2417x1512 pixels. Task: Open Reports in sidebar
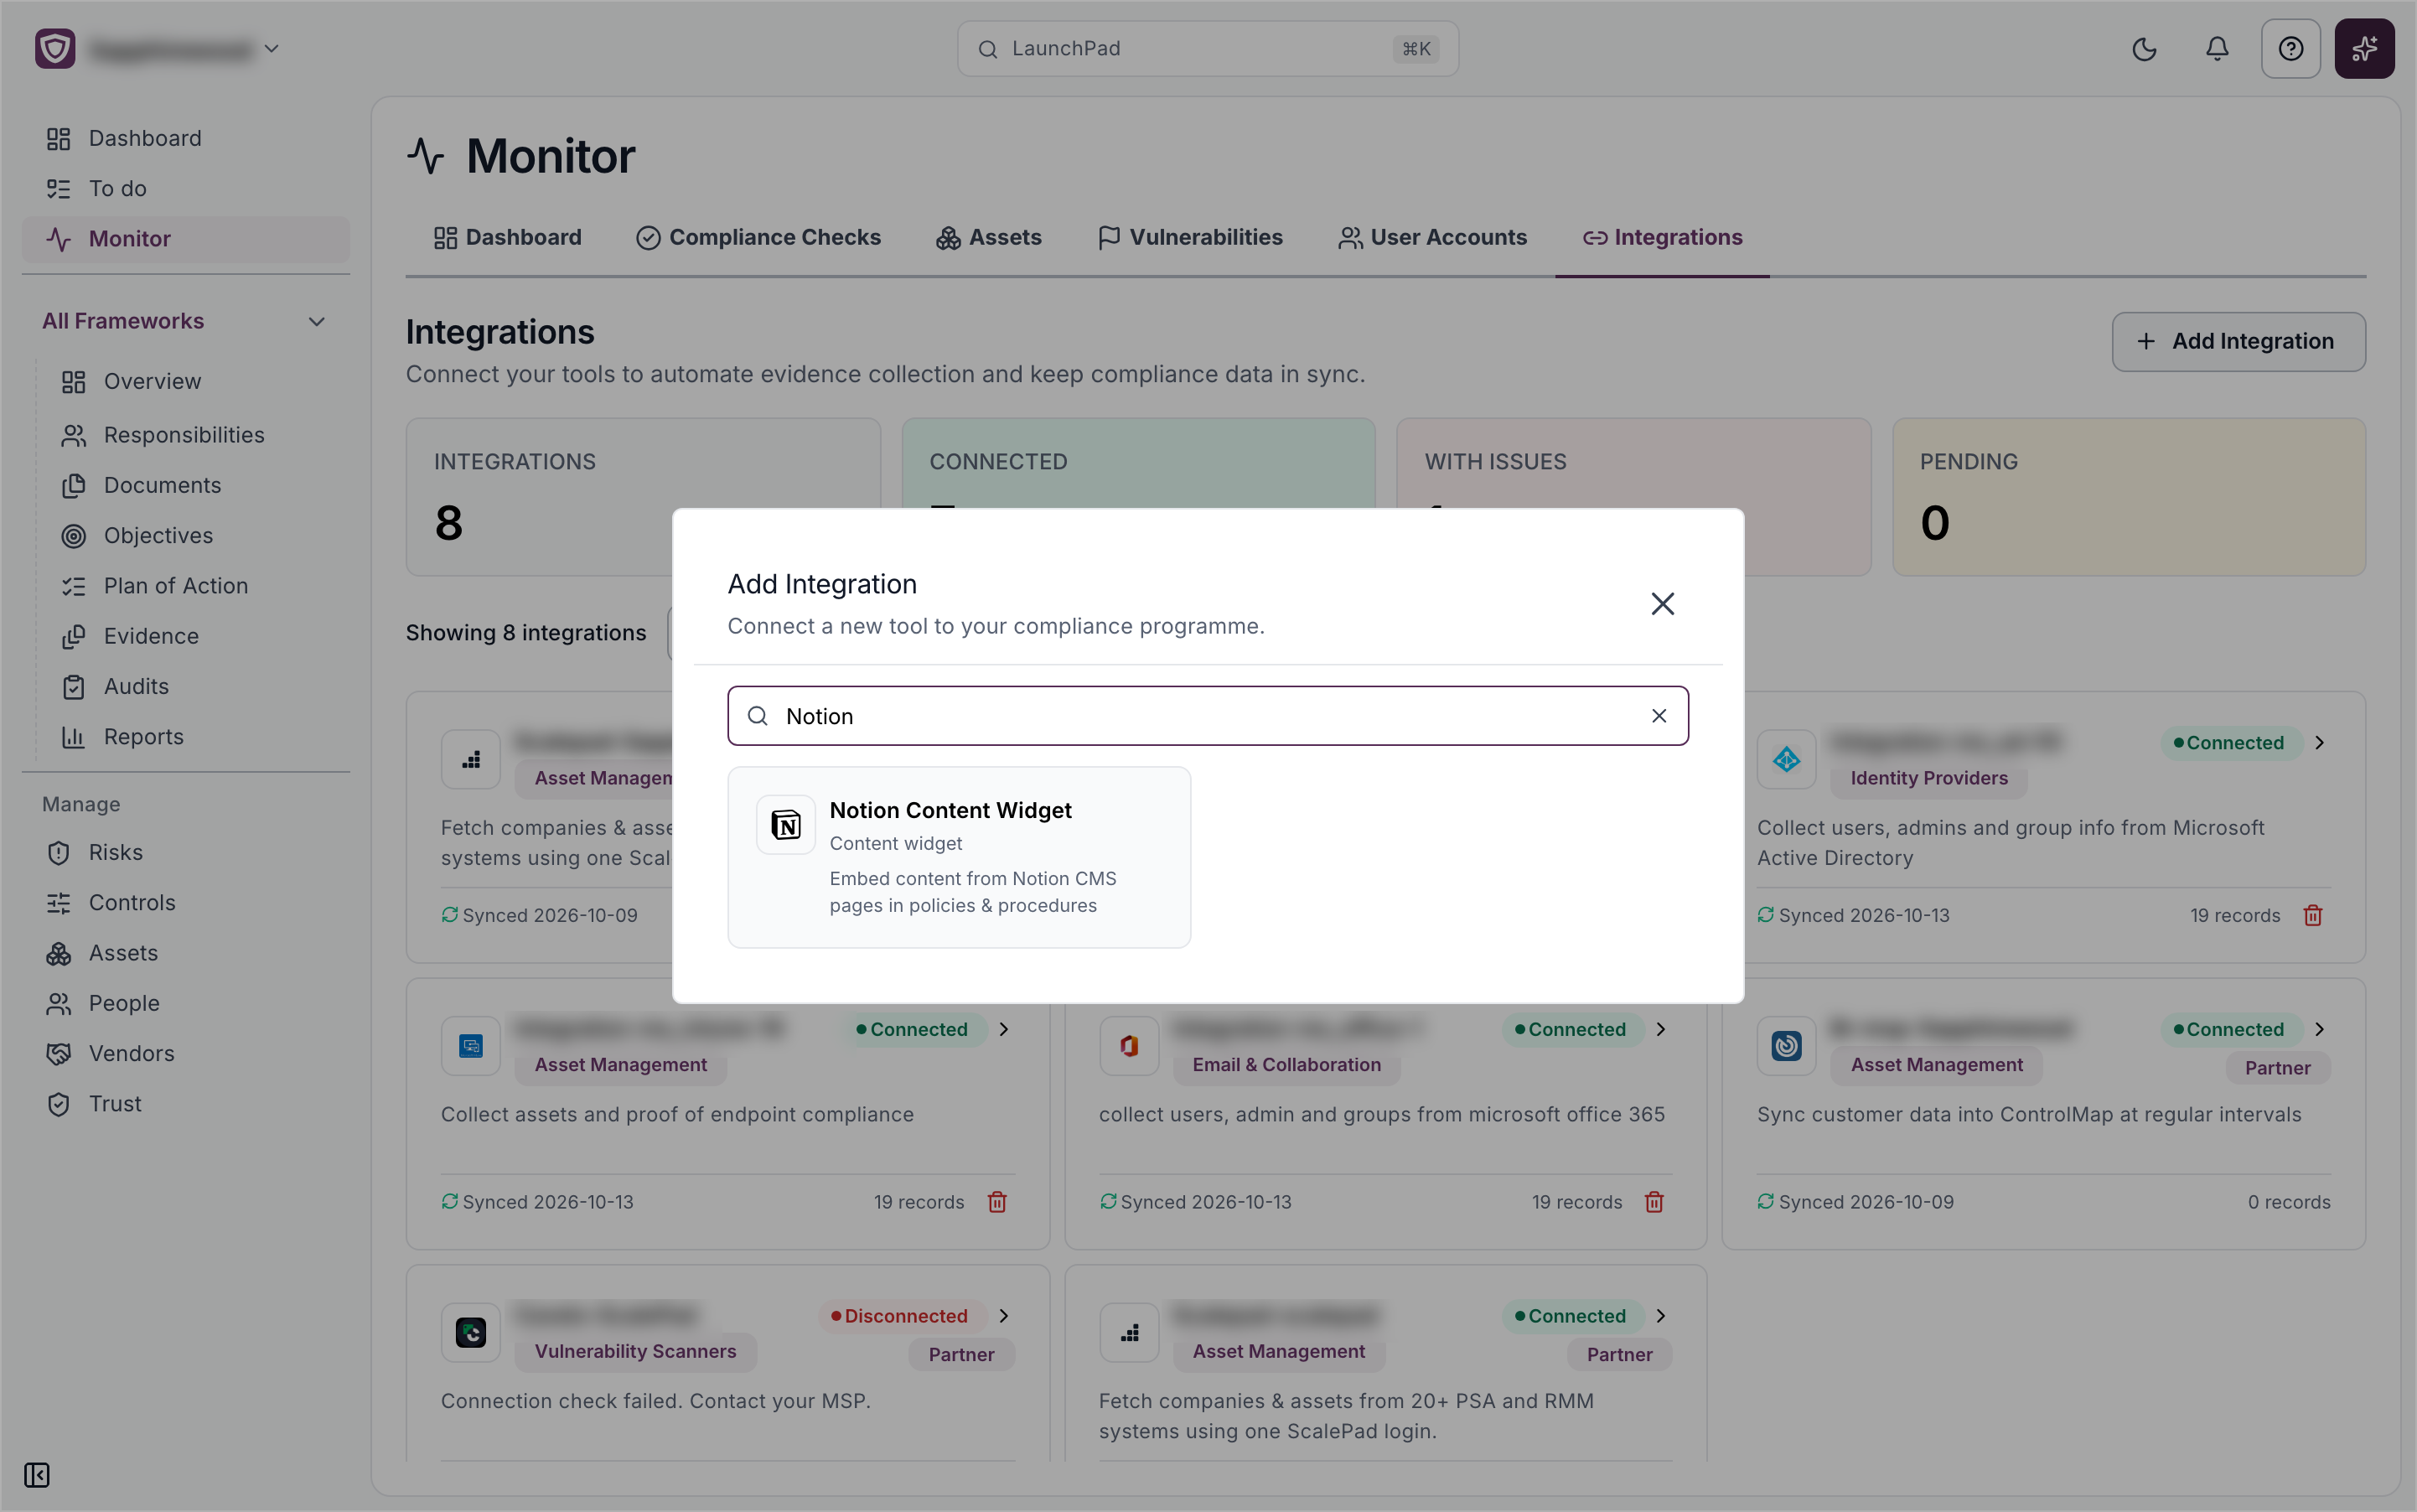pos(144,737)
